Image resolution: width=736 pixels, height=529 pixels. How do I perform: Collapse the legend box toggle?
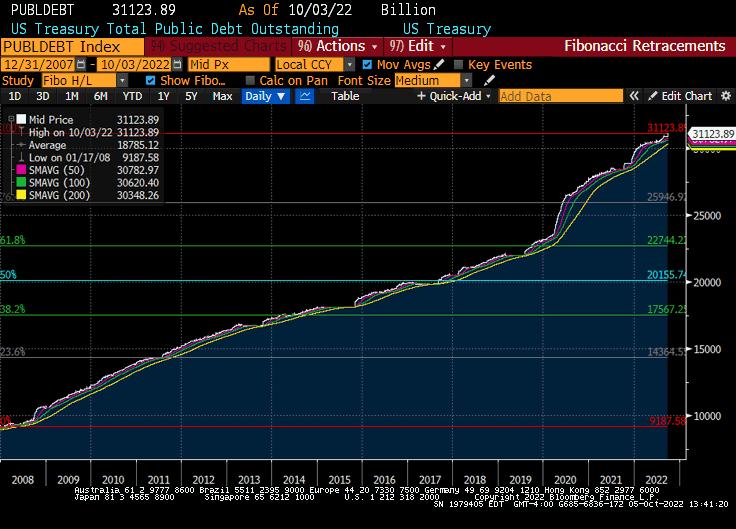pyautogui.click(x=11, y=119)
